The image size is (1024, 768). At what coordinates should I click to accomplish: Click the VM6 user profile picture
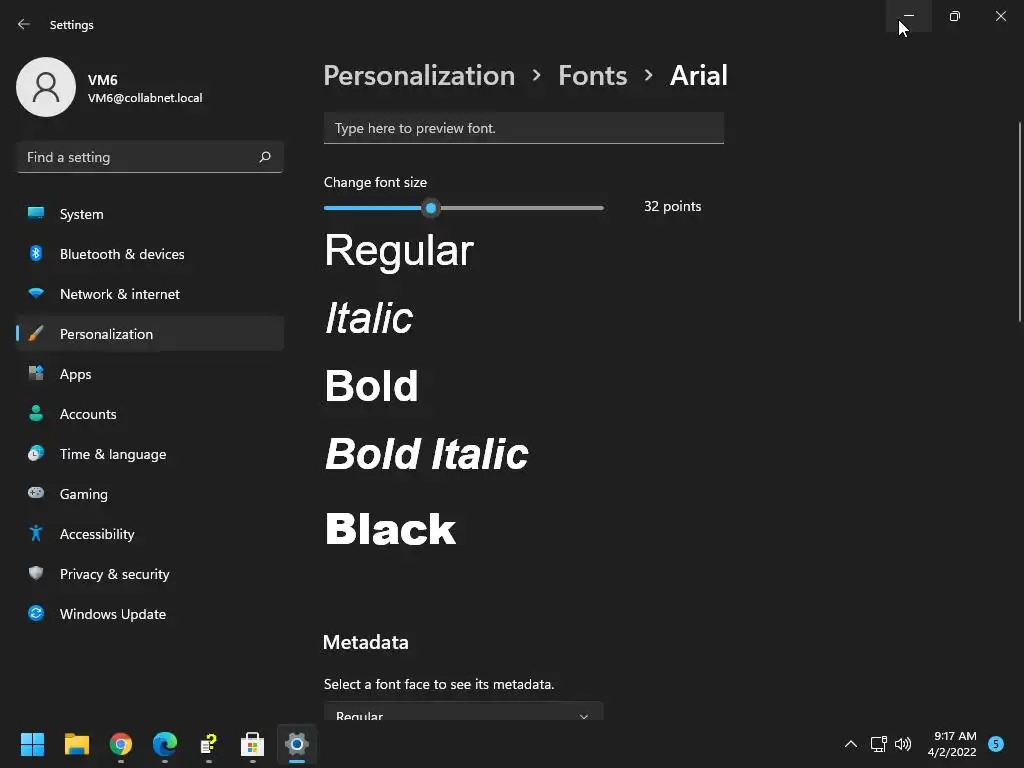click(x=46, y=87)
